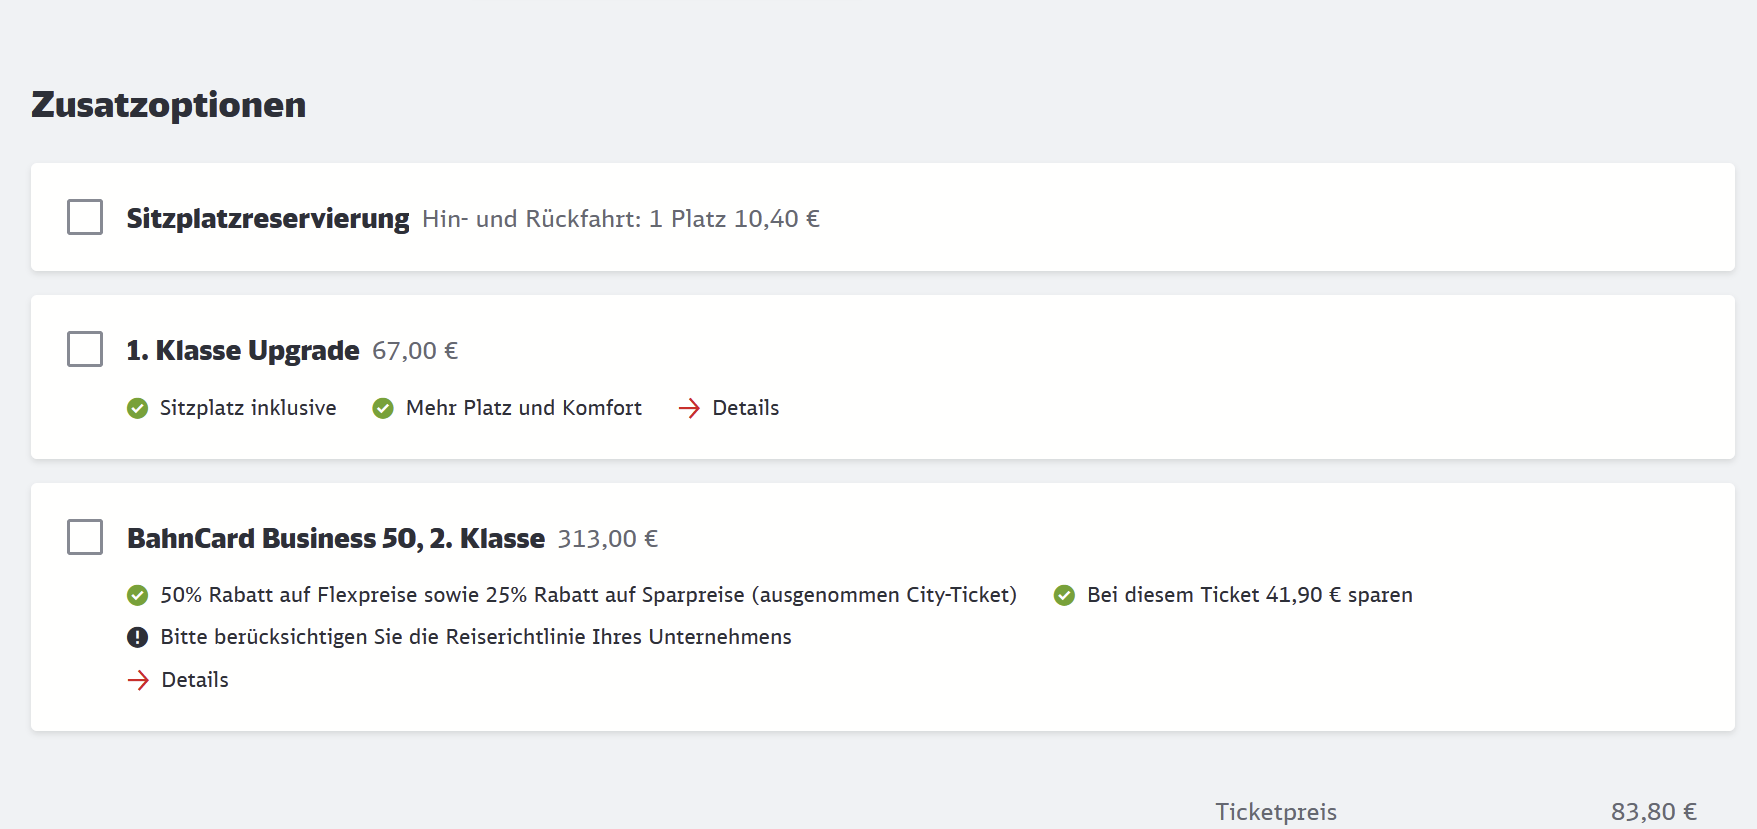This screenshot has height=829, width=1757.
Task: Click red arrow icon for upgrade Details
Action: pos(689,408)
